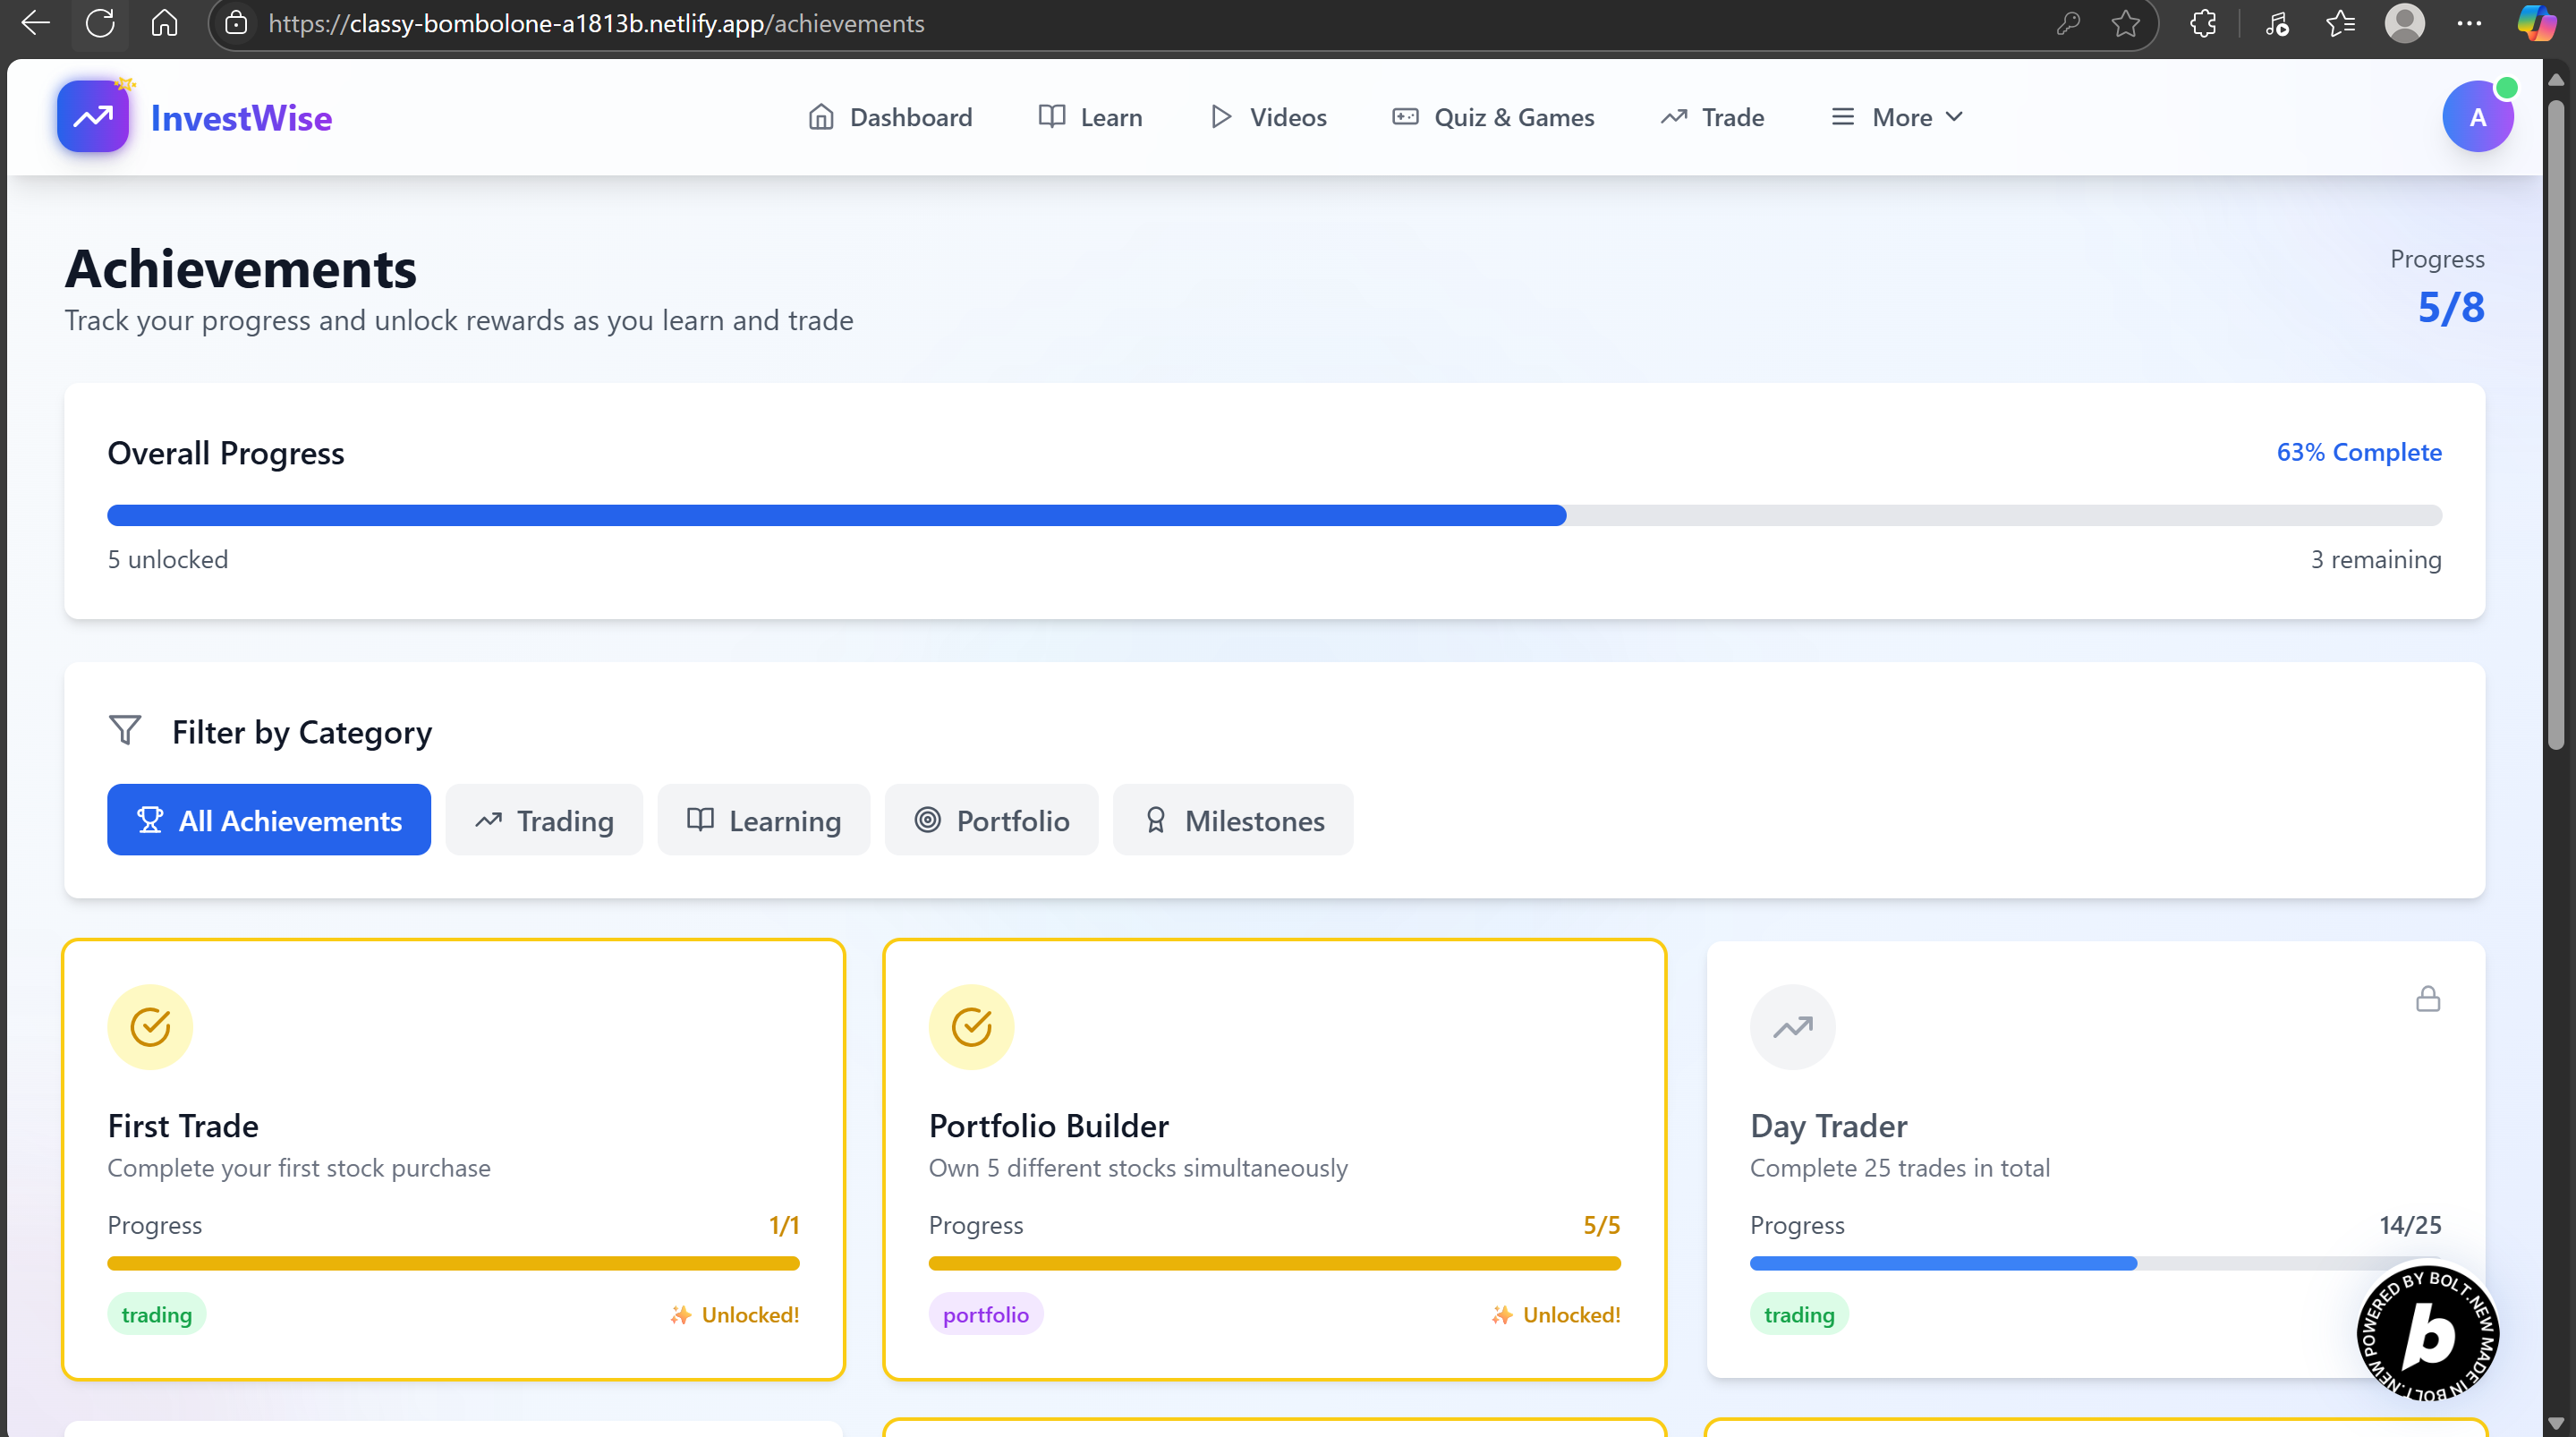
Task: Select the All Achievements button
Action: tap(269, 820)
